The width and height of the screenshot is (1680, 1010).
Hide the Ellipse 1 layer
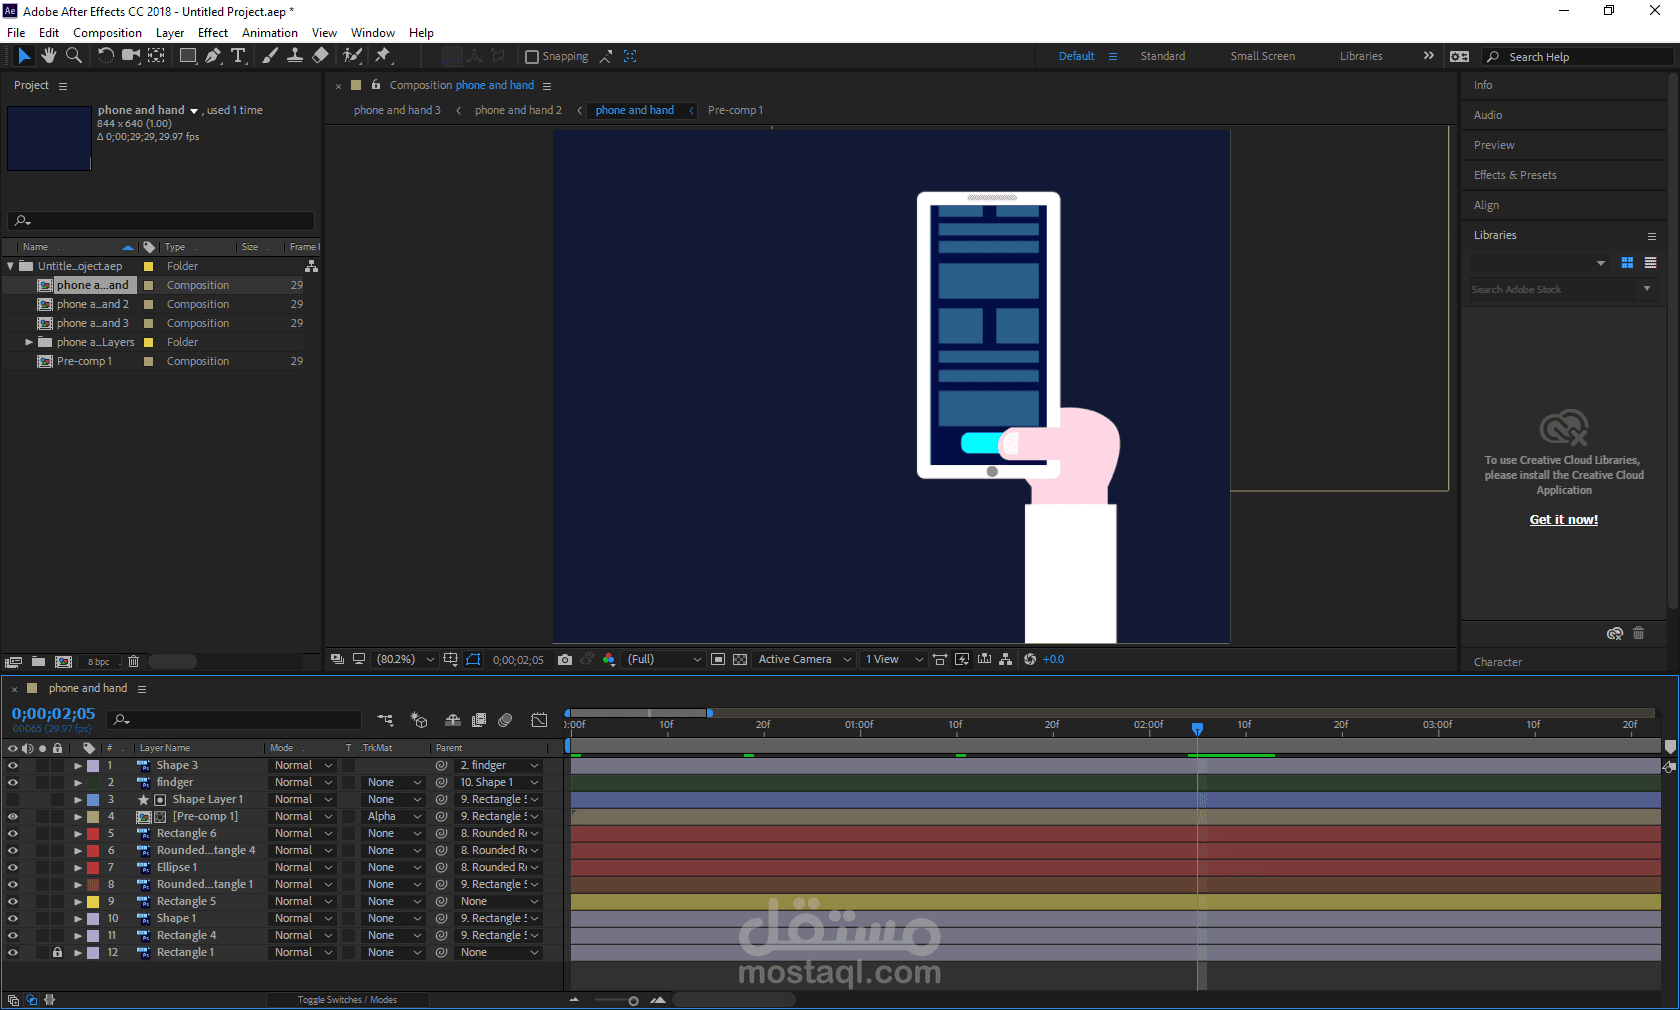coord(13,868)
